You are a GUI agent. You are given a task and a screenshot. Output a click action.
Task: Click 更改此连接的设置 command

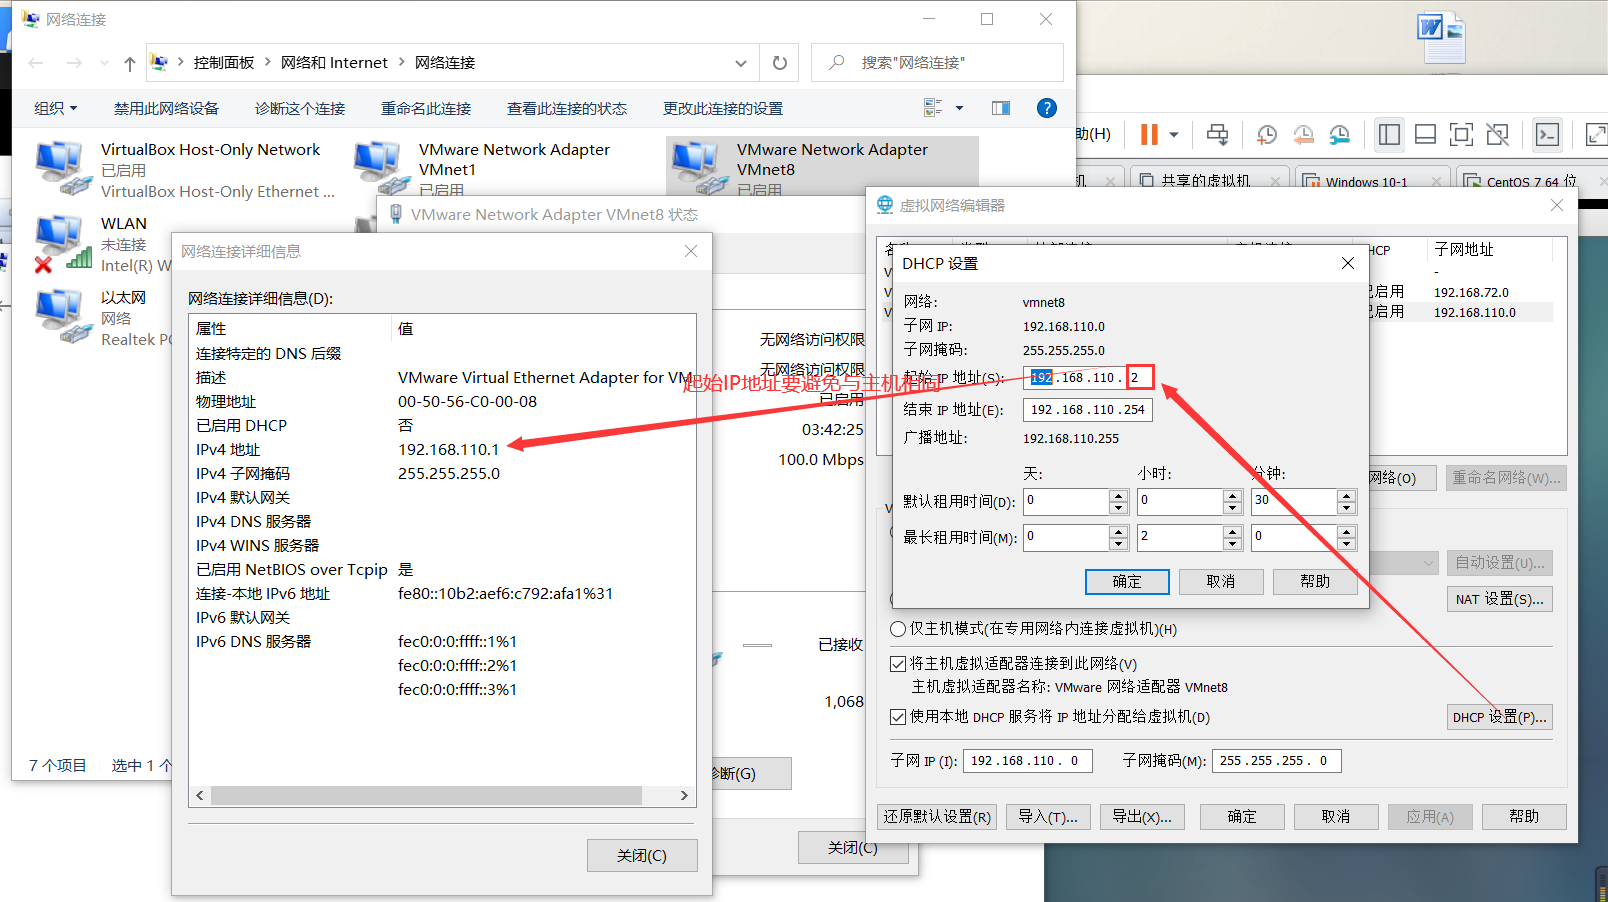[723, 108]
